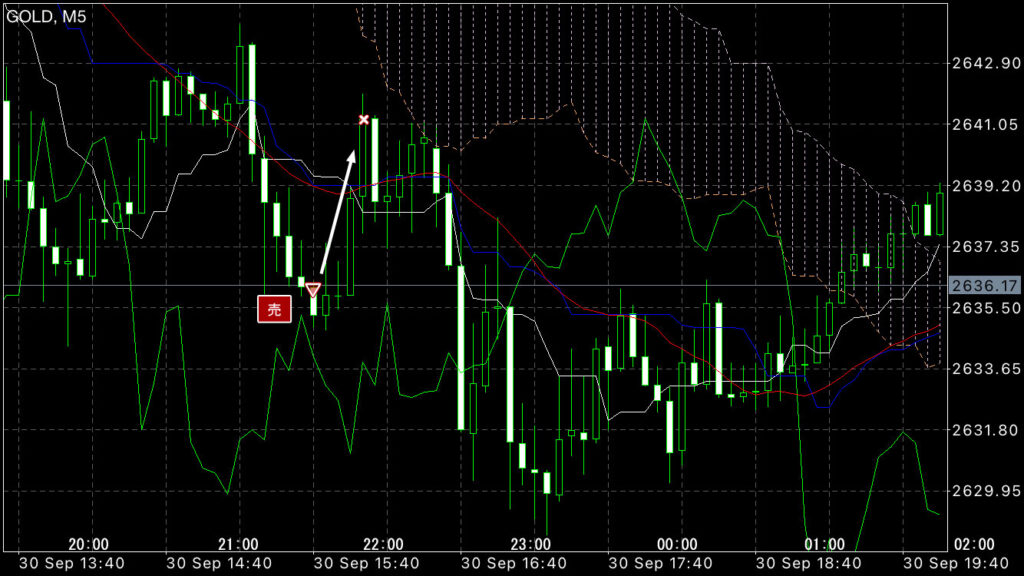Click price axis value 2635.50
Screen dimensions: 1024x576
(x=985, y=308)
